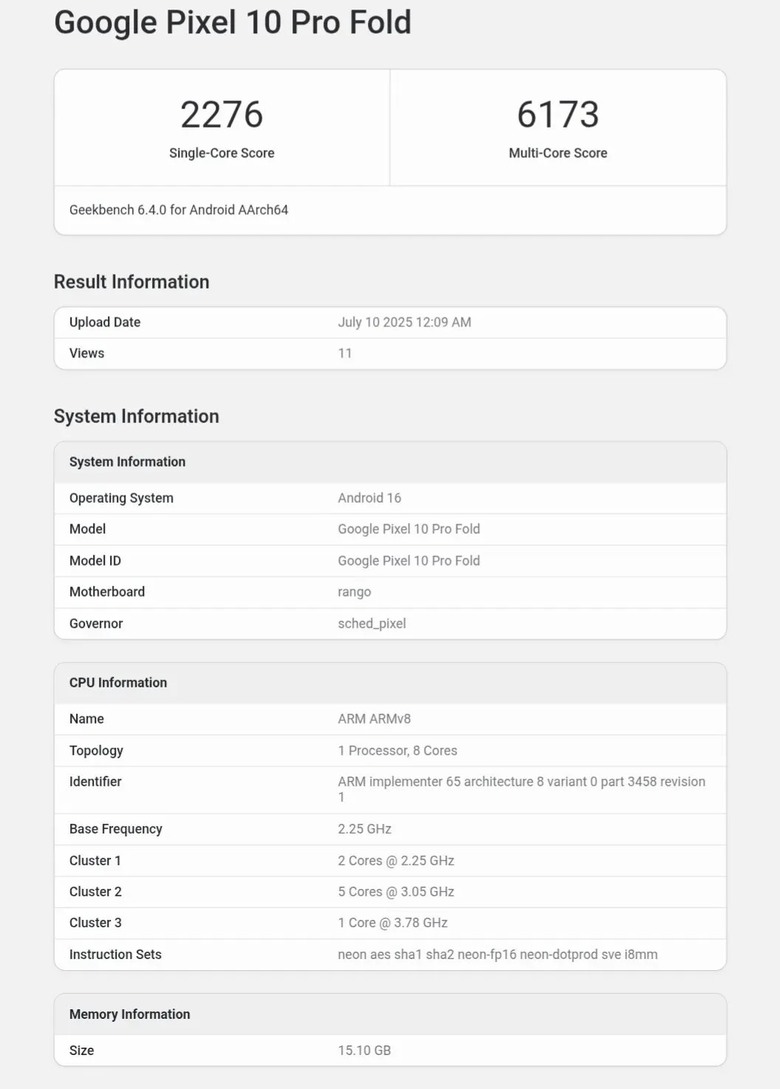Select the multi-core score 6173
Viewport: 780px width, 1089px height.
coord(558,115)
